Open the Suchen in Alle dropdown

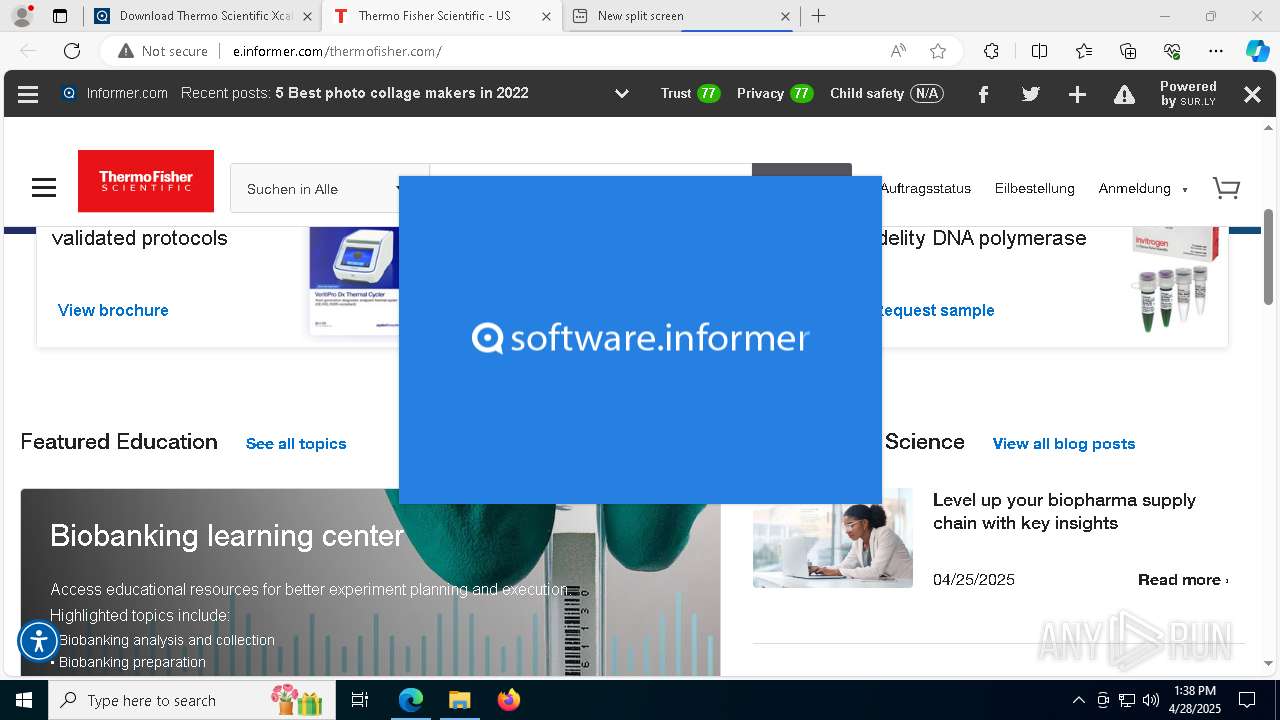pyautogui.click(x=315, y=189)
